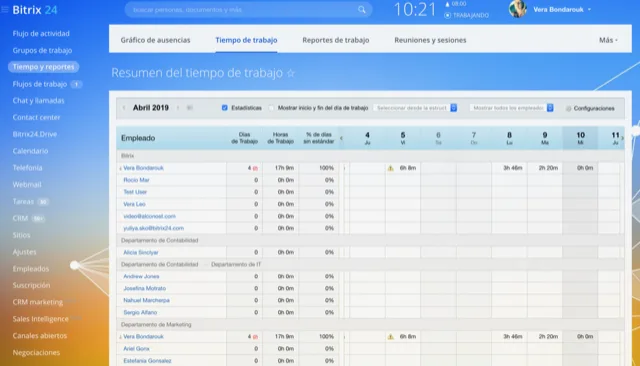Open Empleados in sidebar

[x=31, y=268]
